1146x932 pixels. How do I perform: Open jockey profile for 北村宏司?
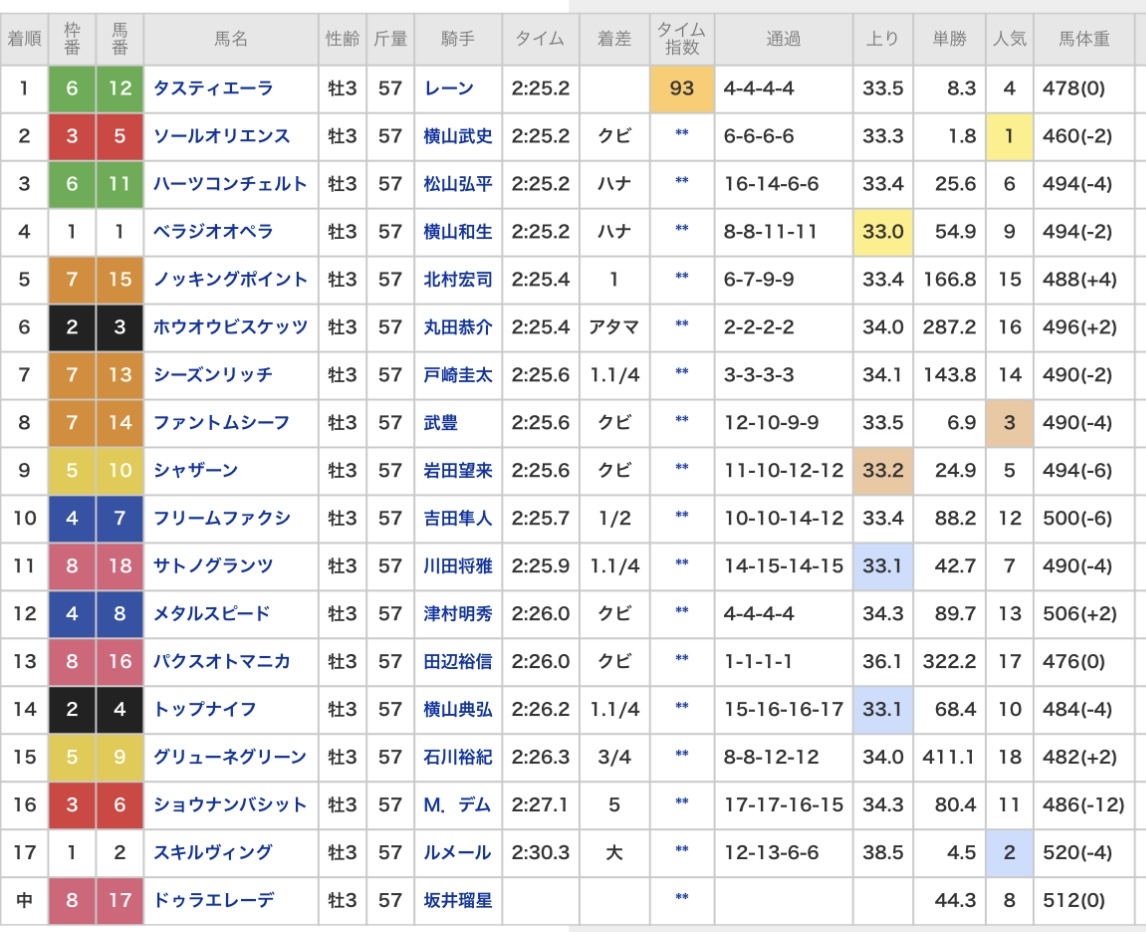(458, 279)
